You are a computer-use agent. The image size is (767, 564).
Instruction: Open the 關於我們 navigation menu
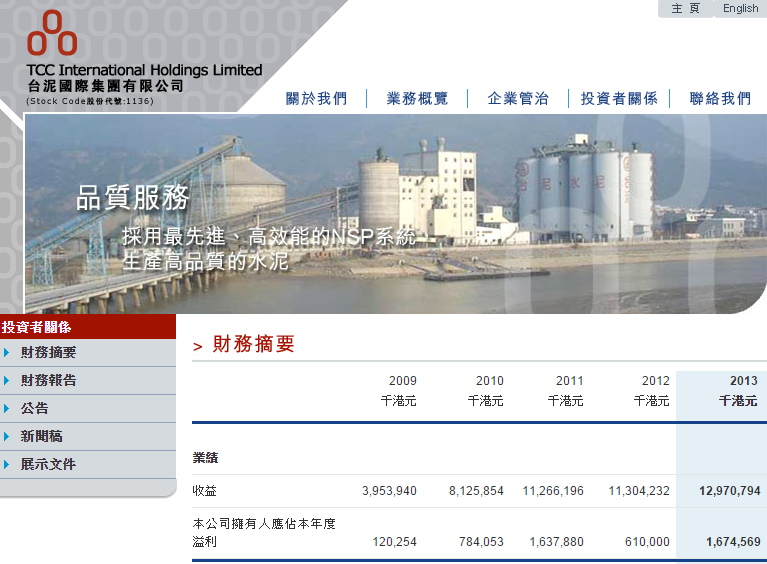tap(316, 98)
